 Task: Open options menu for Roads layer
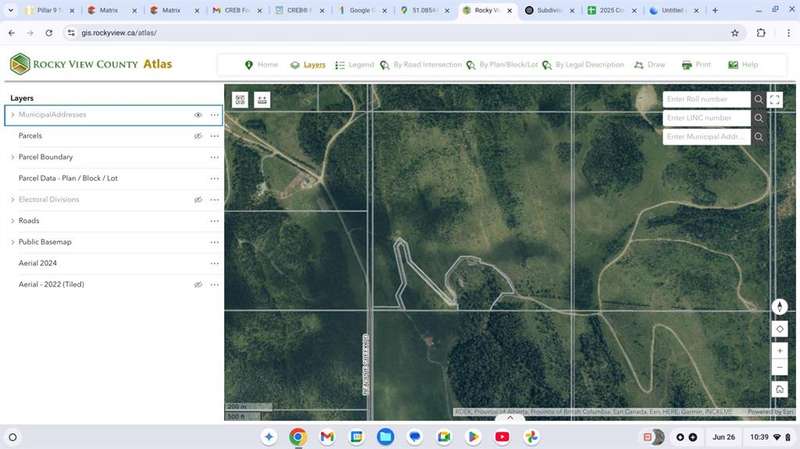214,221
